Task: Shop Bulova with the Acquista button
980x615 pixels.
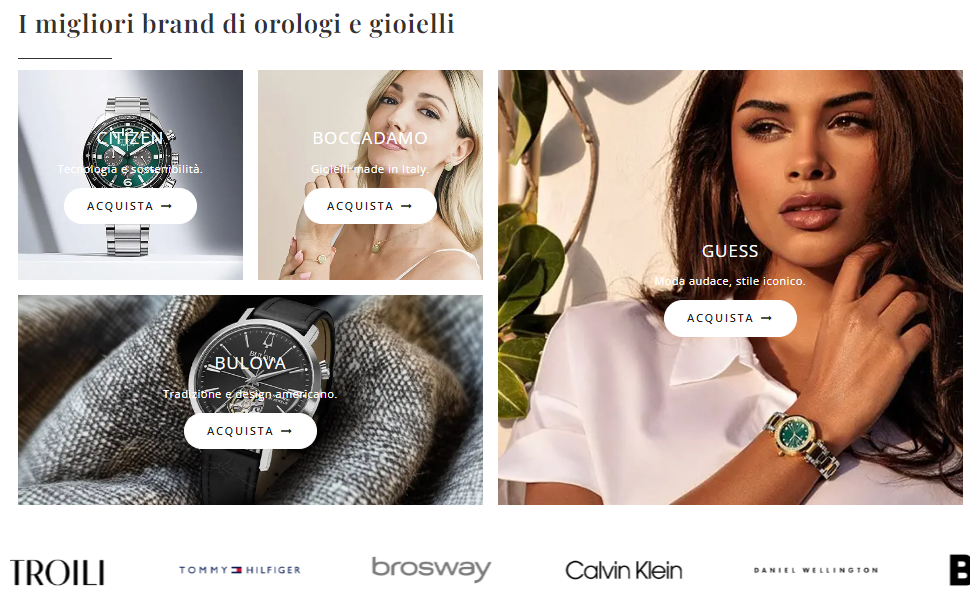Action: (x=250, y=431)
